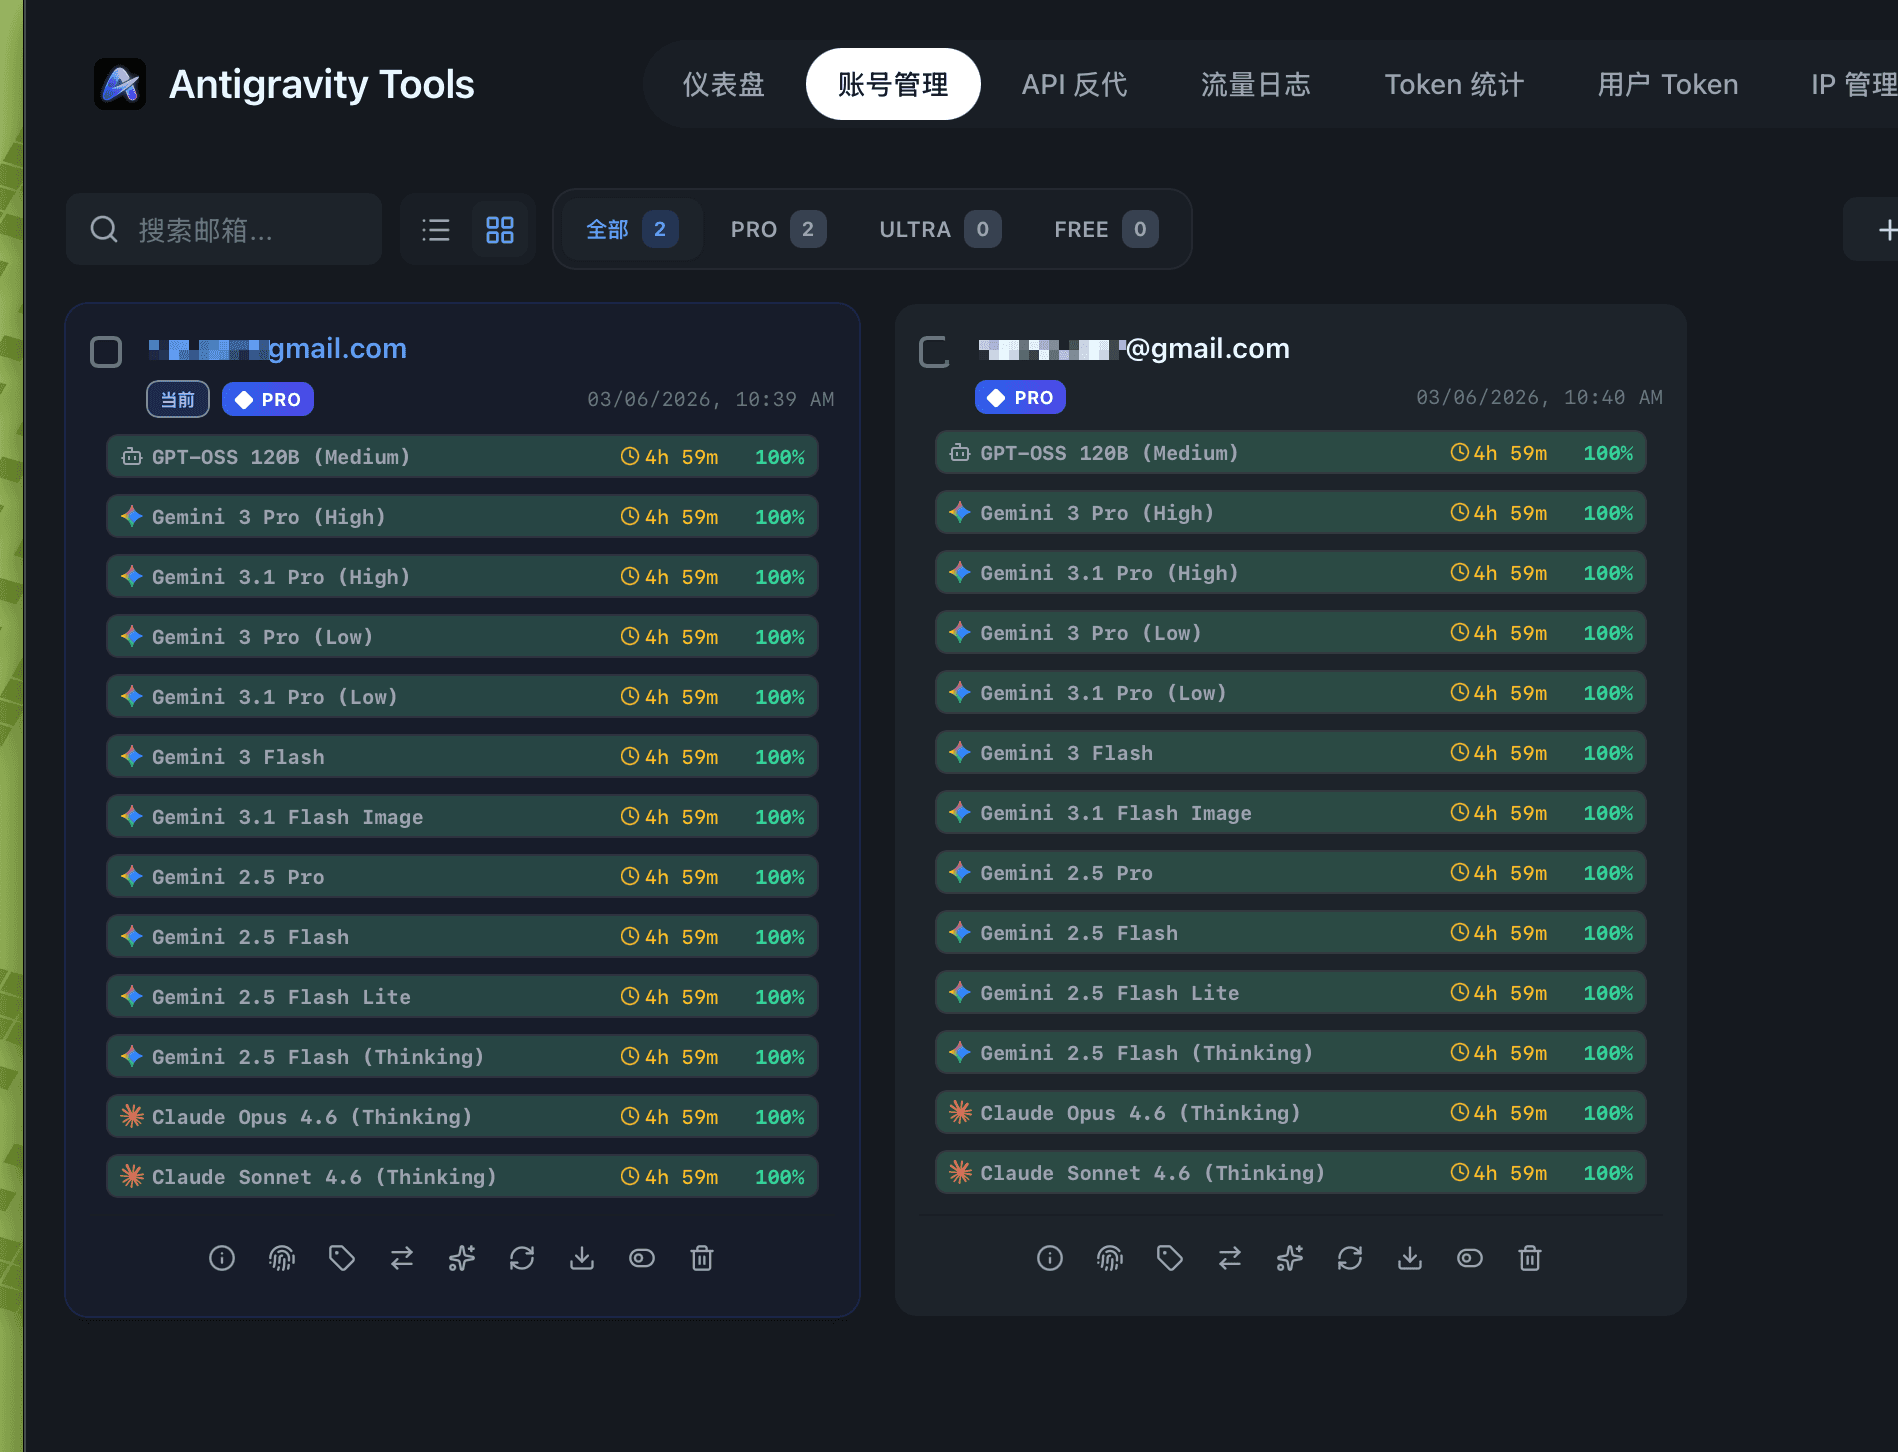Screen dimensions: 1898x1452
Task: Switch to list view layout
Action: [436, 230]
